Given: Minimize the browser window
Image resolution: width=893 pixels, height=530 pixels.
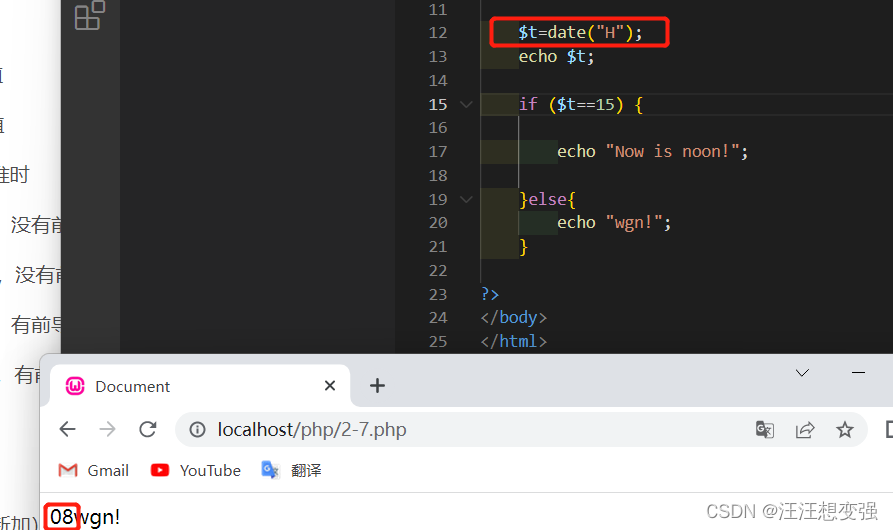Looking at the screenshot, I should pos(858,373).
